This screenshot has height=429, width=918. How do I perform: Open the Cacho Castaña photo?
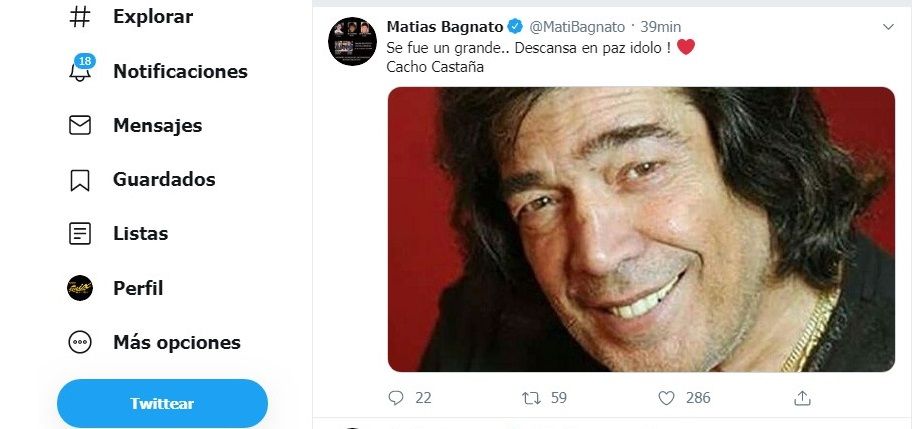point(640,229)
